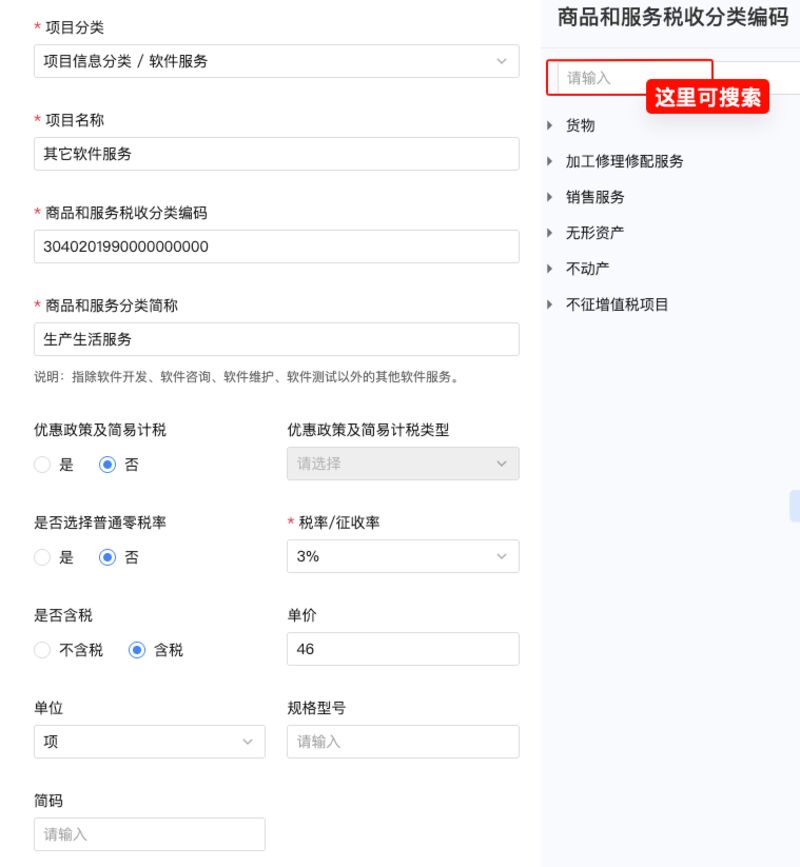Select the 不动产 tree item
Image resolution: width=800 pixels, height=867 pixels.
pos(587,269)
